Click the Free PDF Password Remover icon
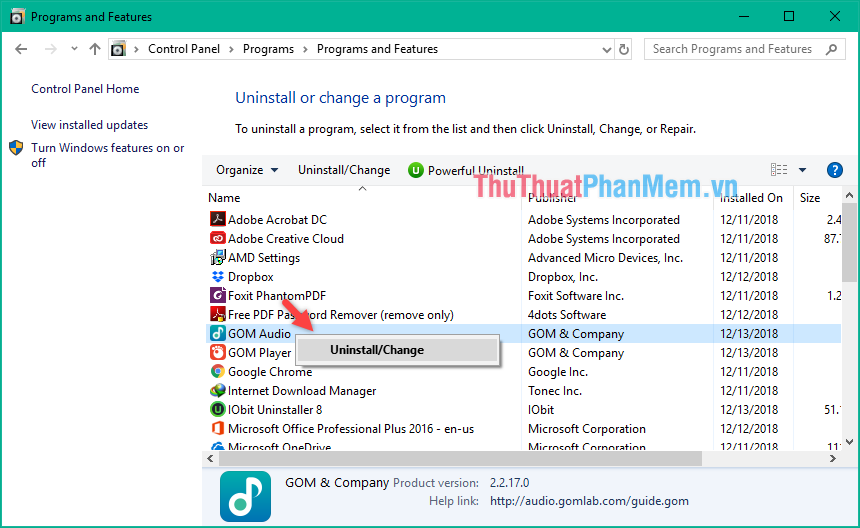 coord(218,315)
